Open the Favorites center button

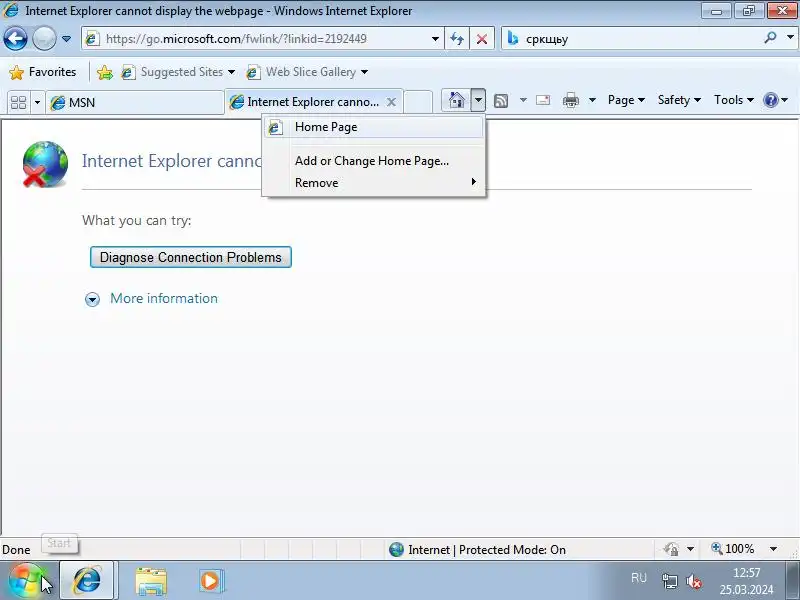[x=43, y=72]
